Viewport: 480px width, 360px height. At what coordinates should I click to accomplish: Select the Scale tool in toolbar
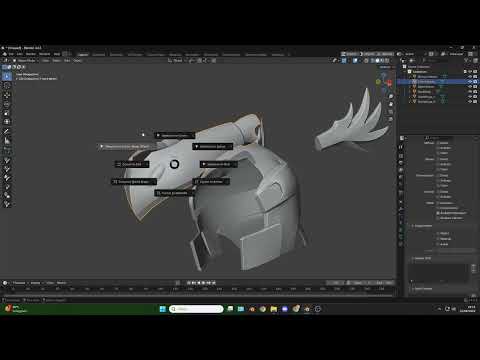pyautogui.click(x=7, y=113)
